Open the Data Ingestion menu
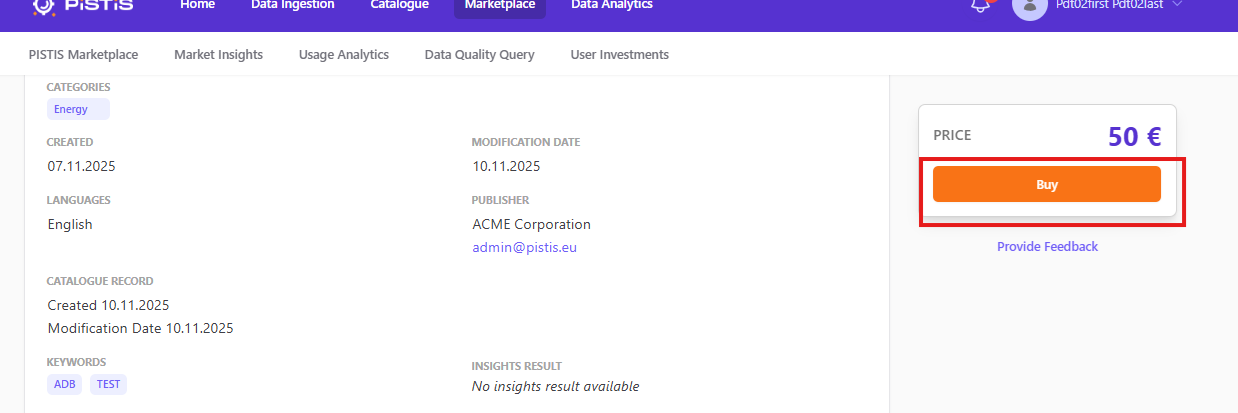The width and height of the screenshot is (1238, 413). coord(293,5)
